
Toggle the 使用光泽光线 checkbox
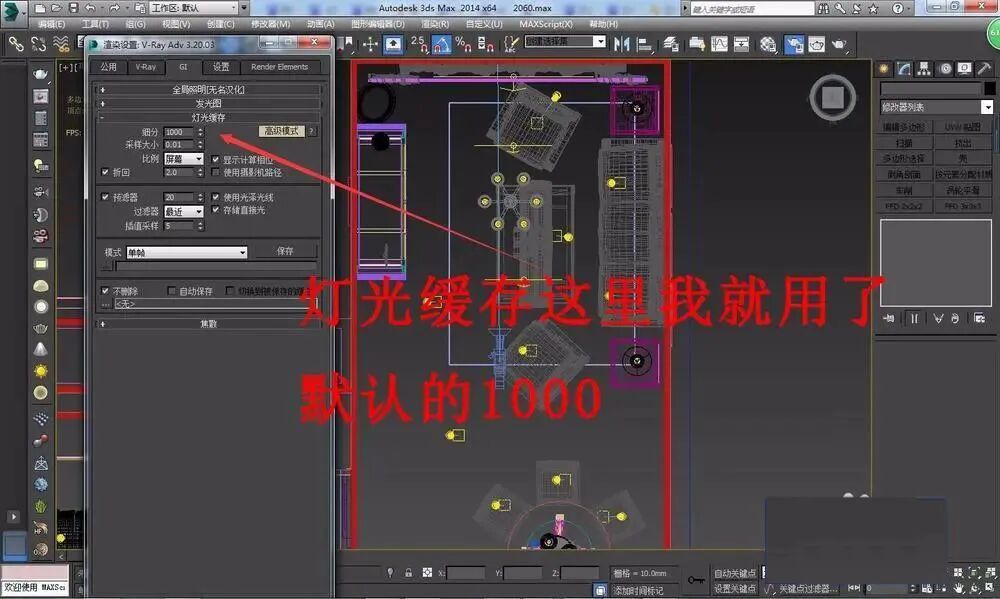216,197
